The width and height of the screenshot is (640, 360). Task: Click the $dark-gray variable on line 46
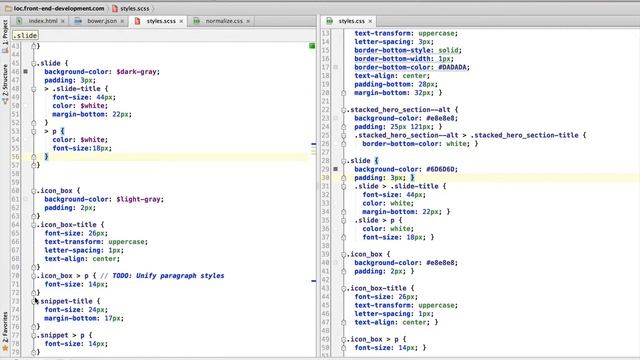pos(137,72)
